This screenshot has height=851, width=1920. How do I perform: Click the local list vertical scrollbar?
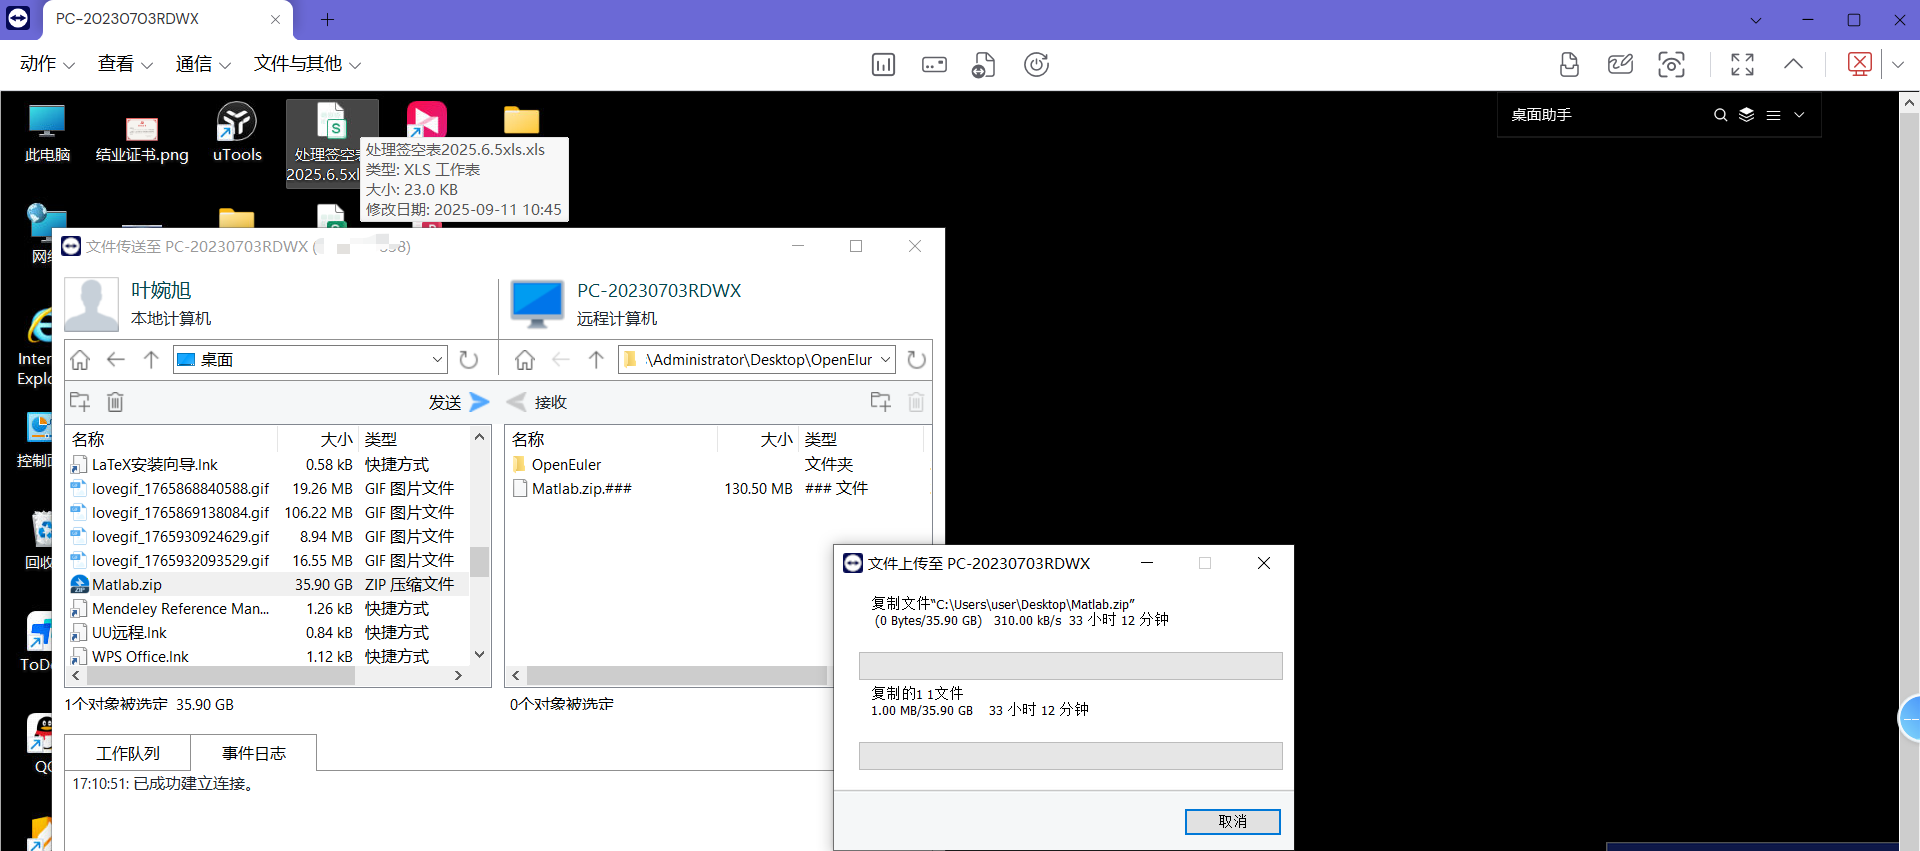pyautogui.click(x=479, y=560)
